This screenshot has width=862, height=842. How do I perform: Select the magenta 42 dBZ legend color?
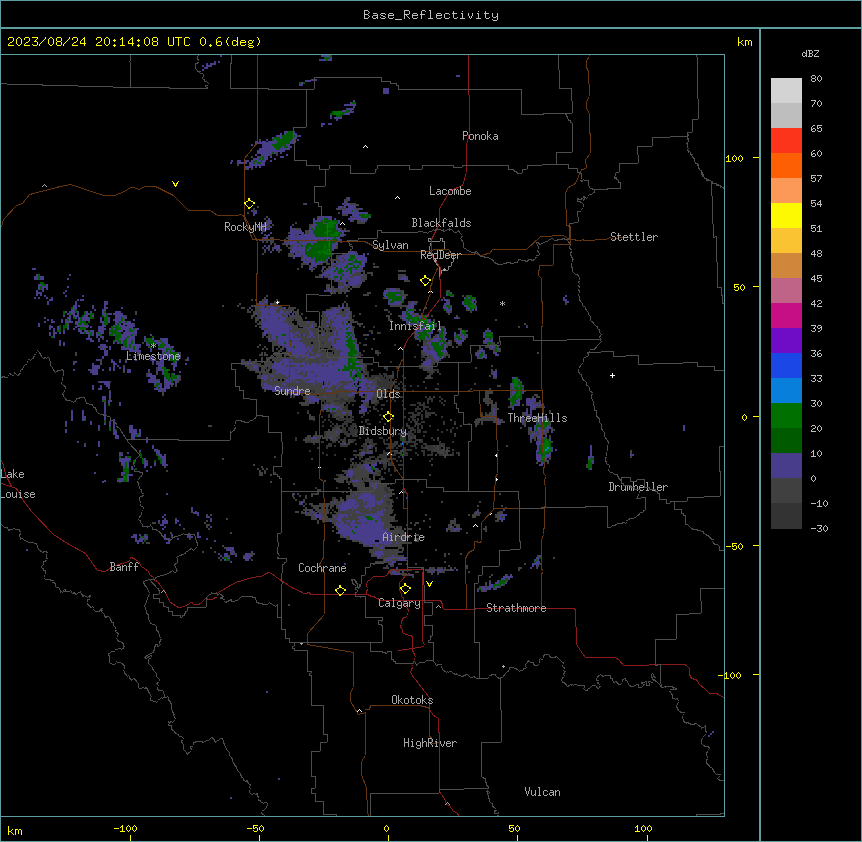click(x=786, y=315)
